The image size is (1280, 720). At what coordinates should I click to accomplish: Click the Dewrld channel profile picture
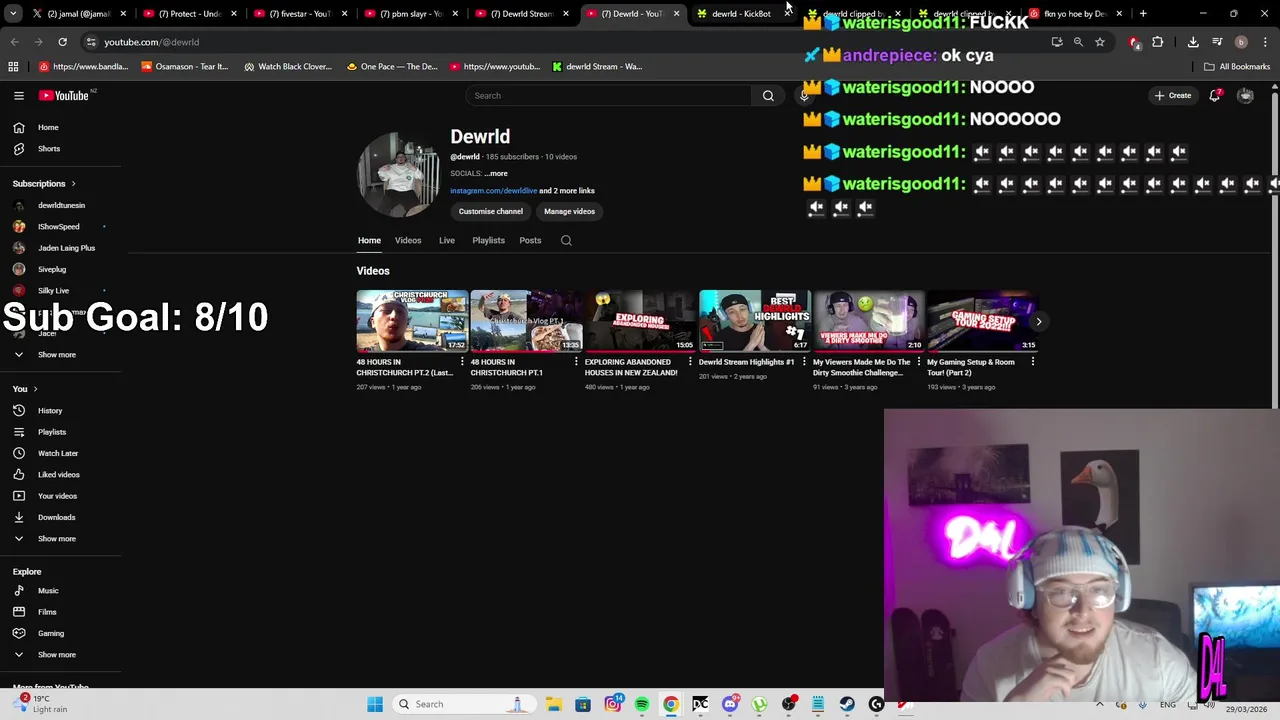tap(399, 174)
